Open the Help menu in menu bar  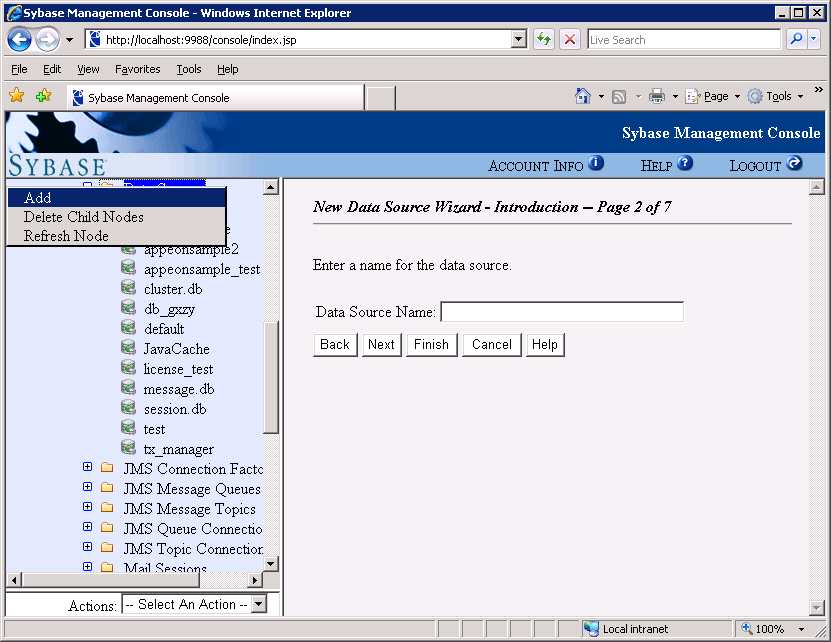(x=227, y=69)
